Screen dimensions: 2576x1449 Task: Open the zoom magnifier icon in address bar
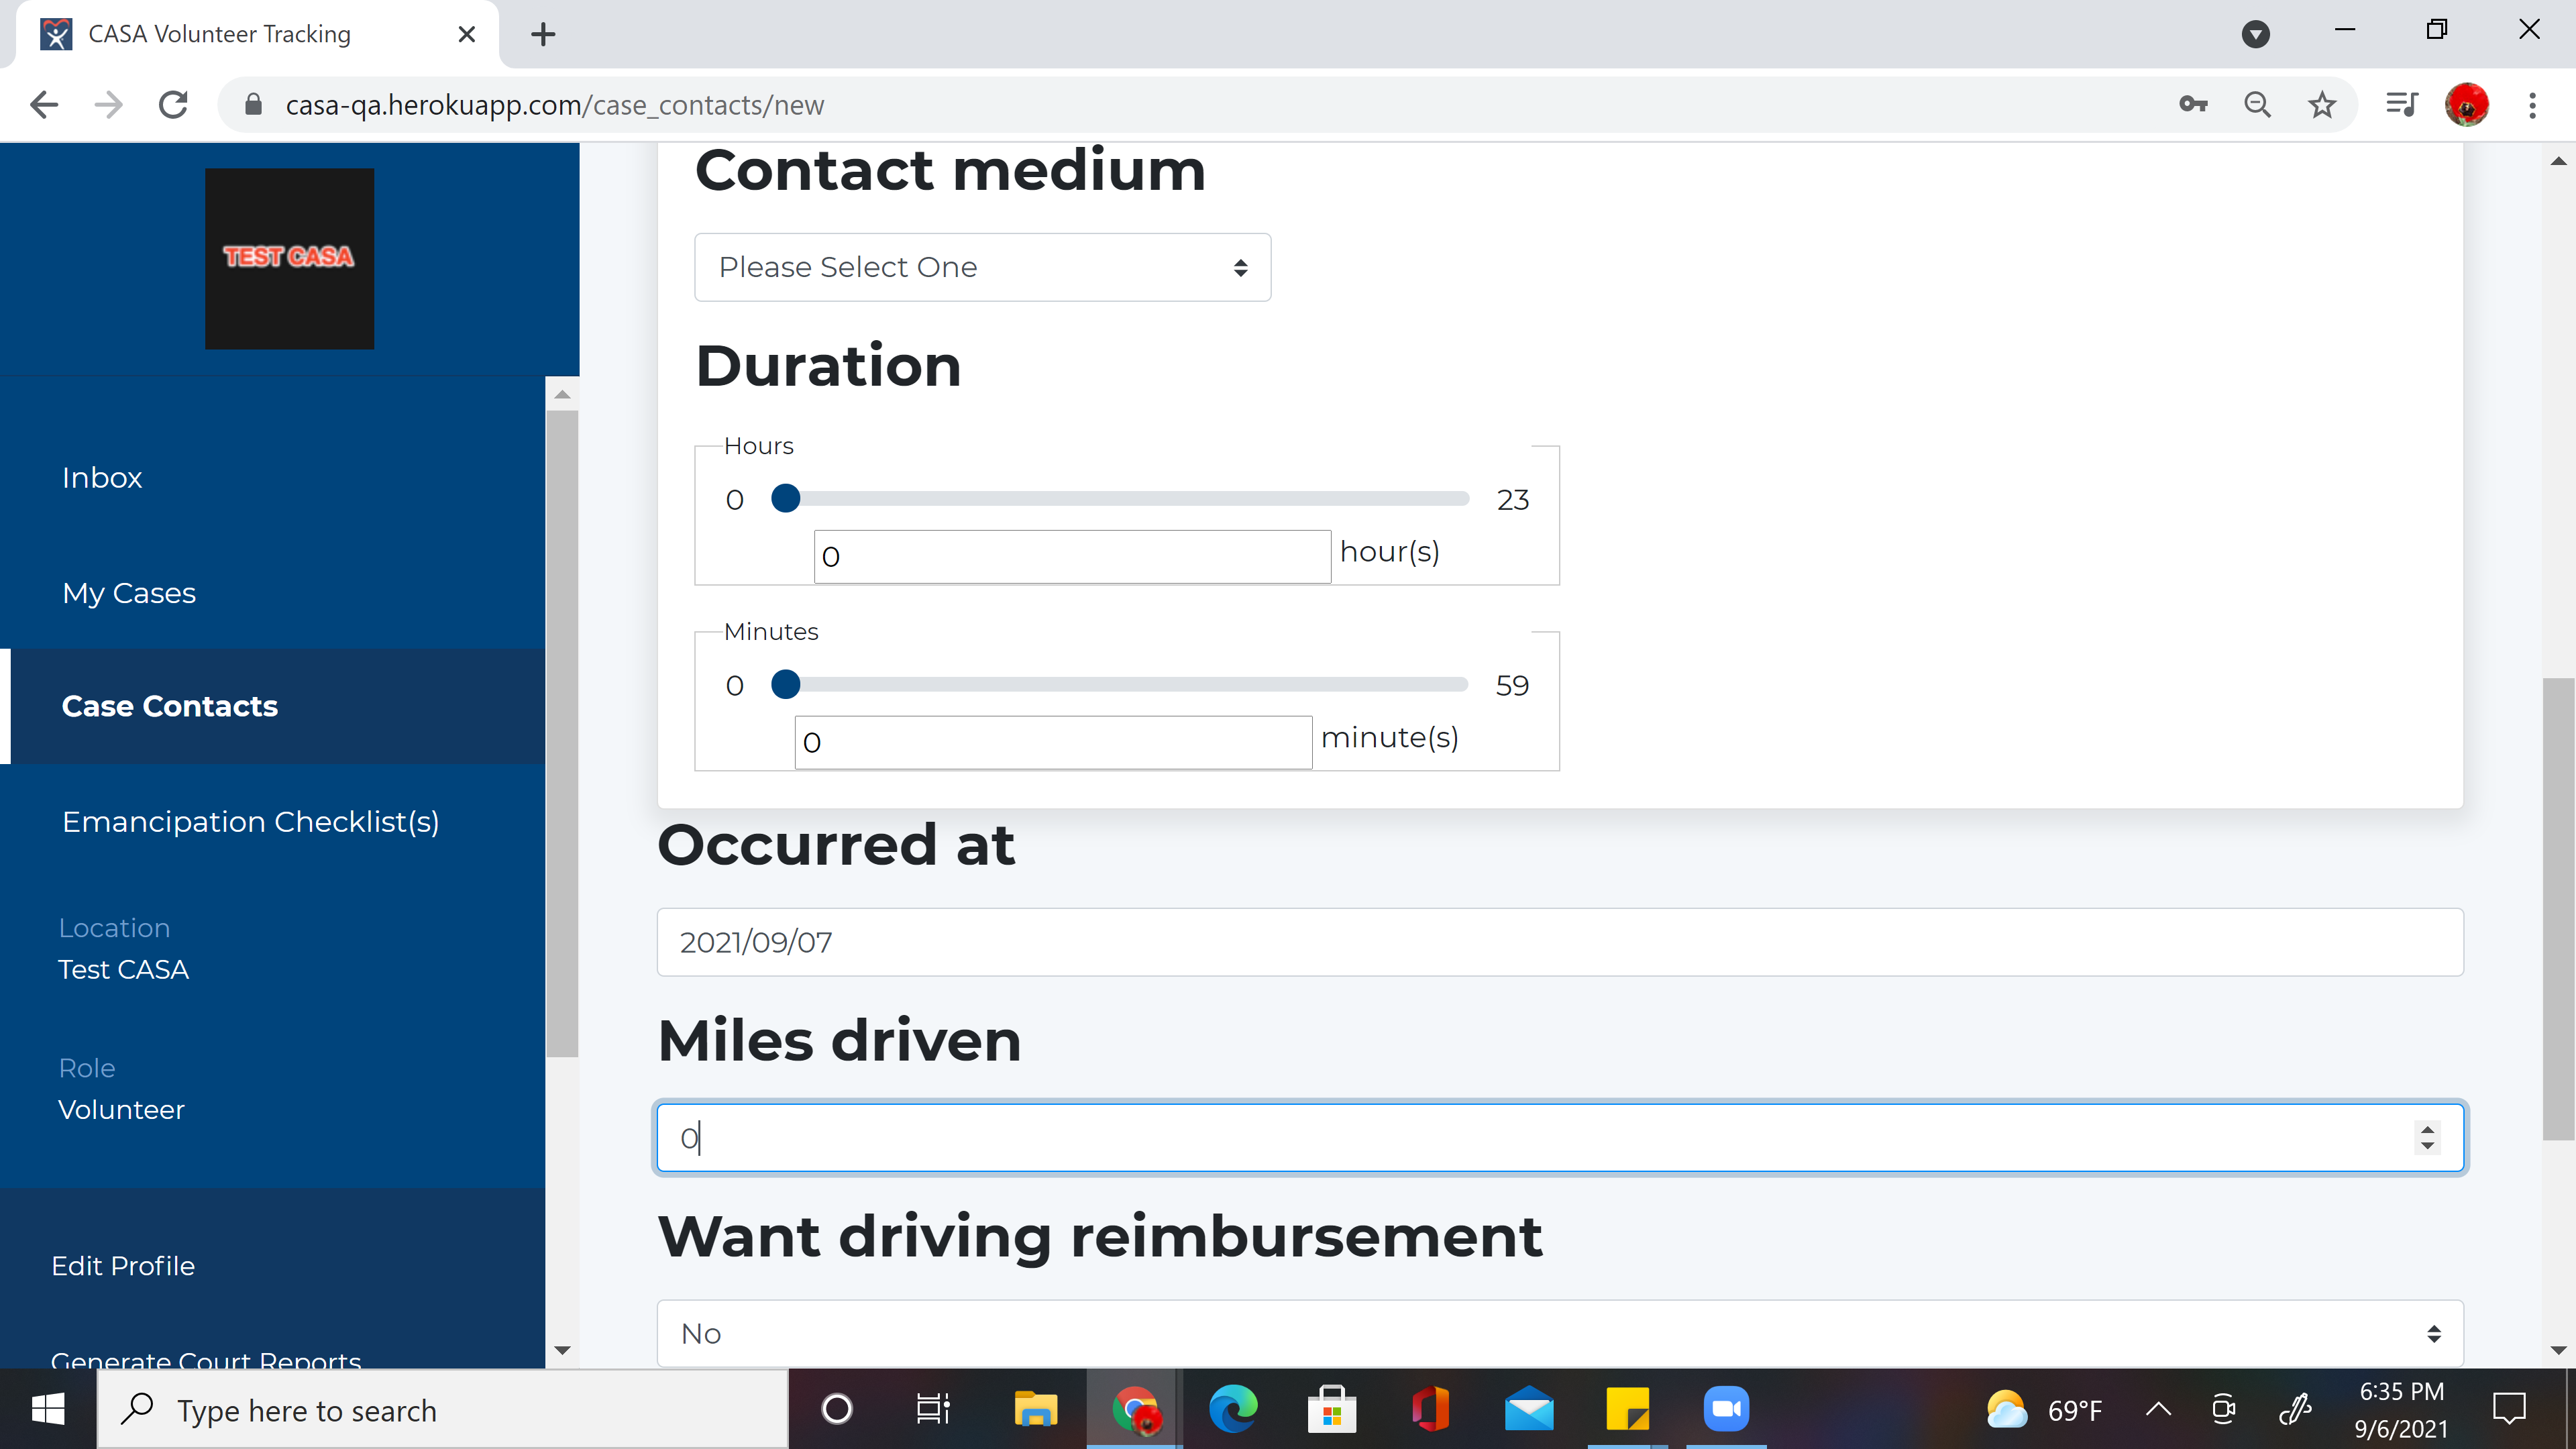pos(2257,105)
